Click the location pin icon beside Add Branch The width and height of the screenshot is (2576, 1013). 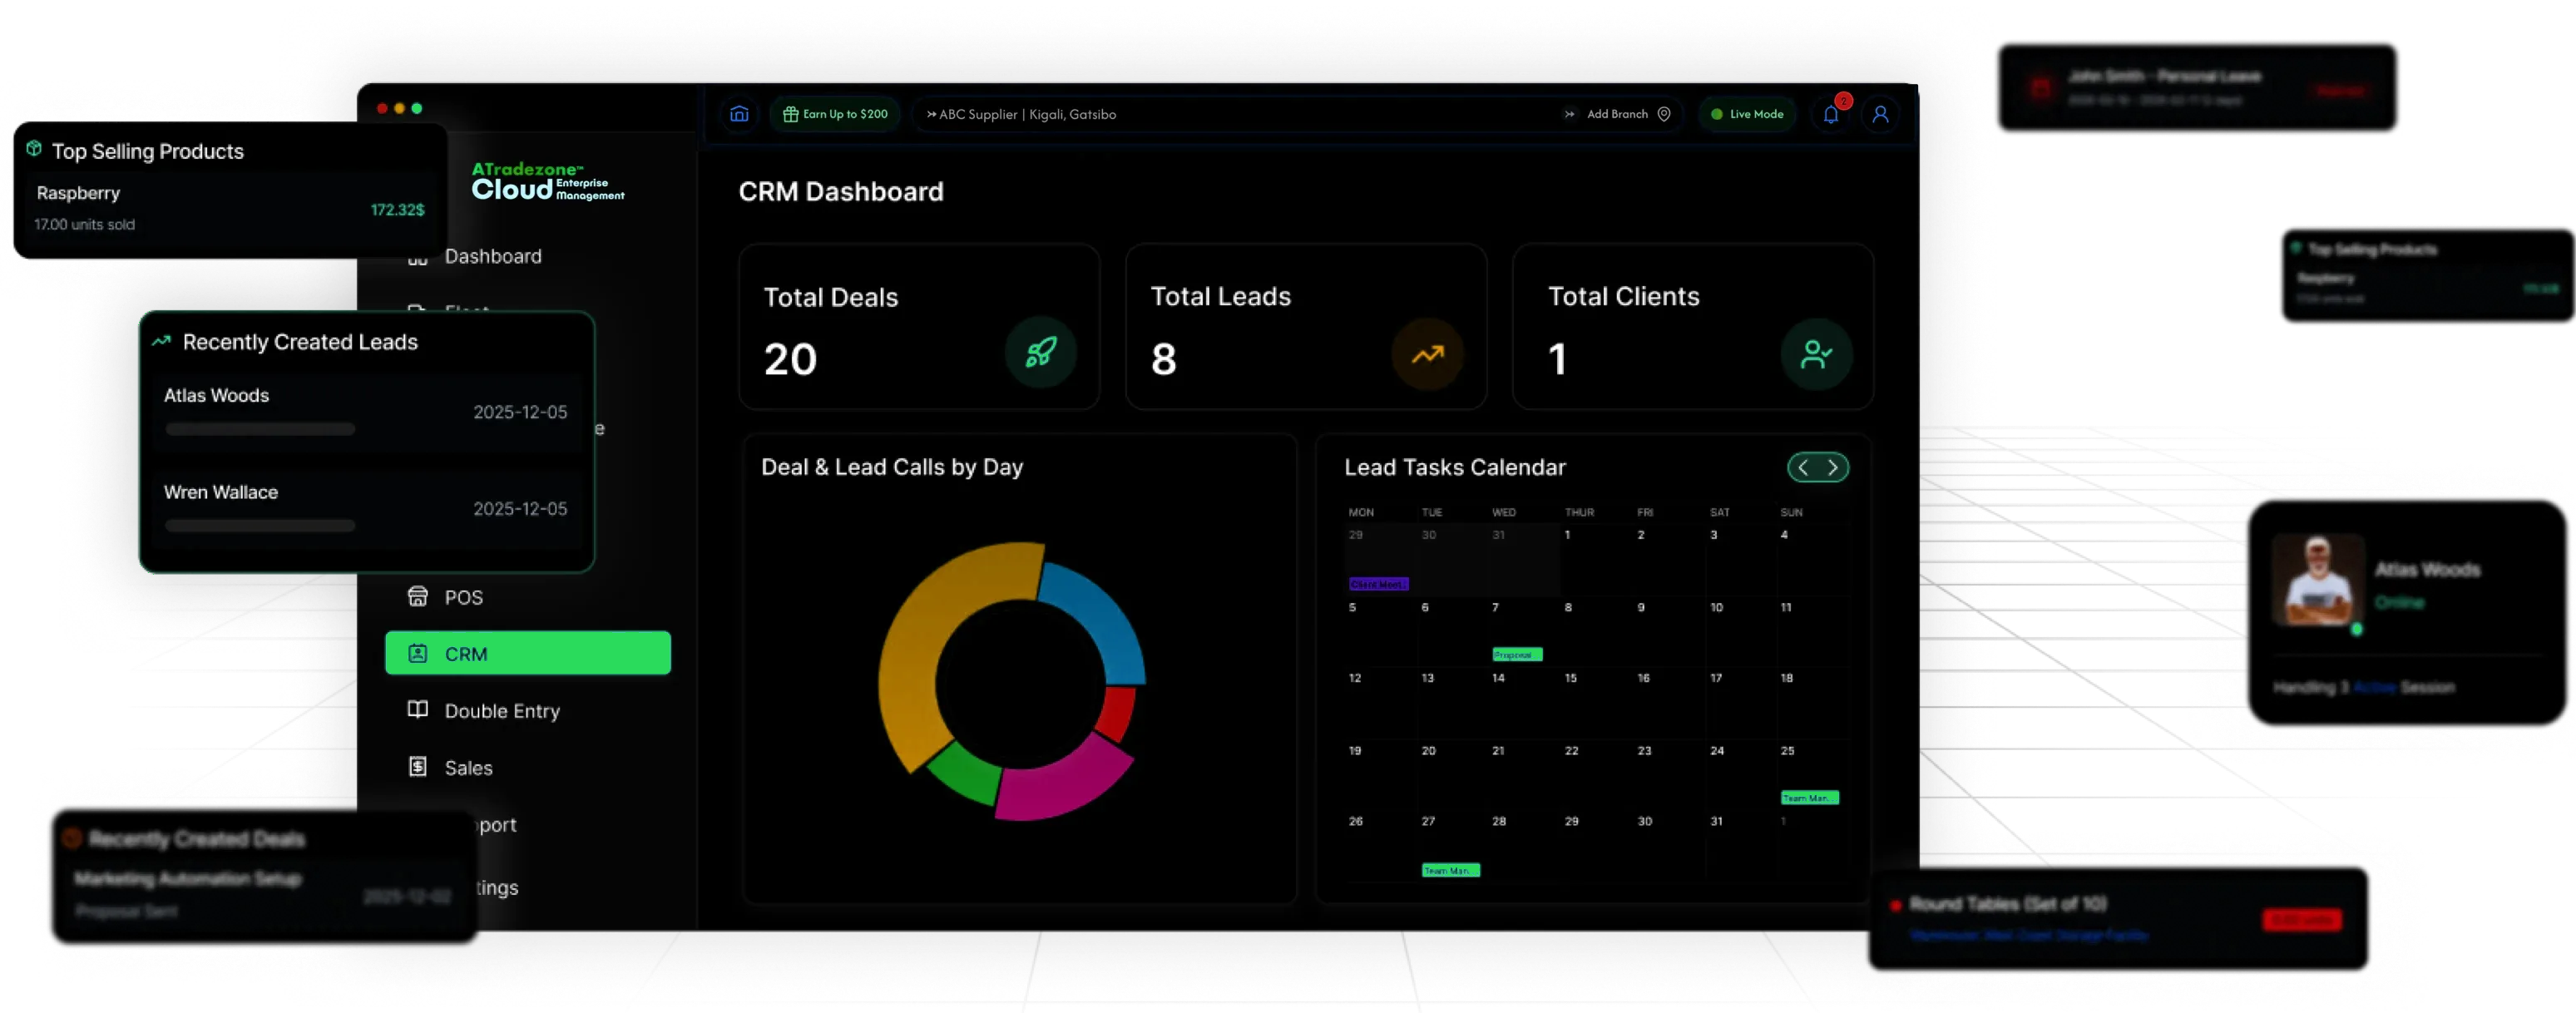tap(1664, 114)
